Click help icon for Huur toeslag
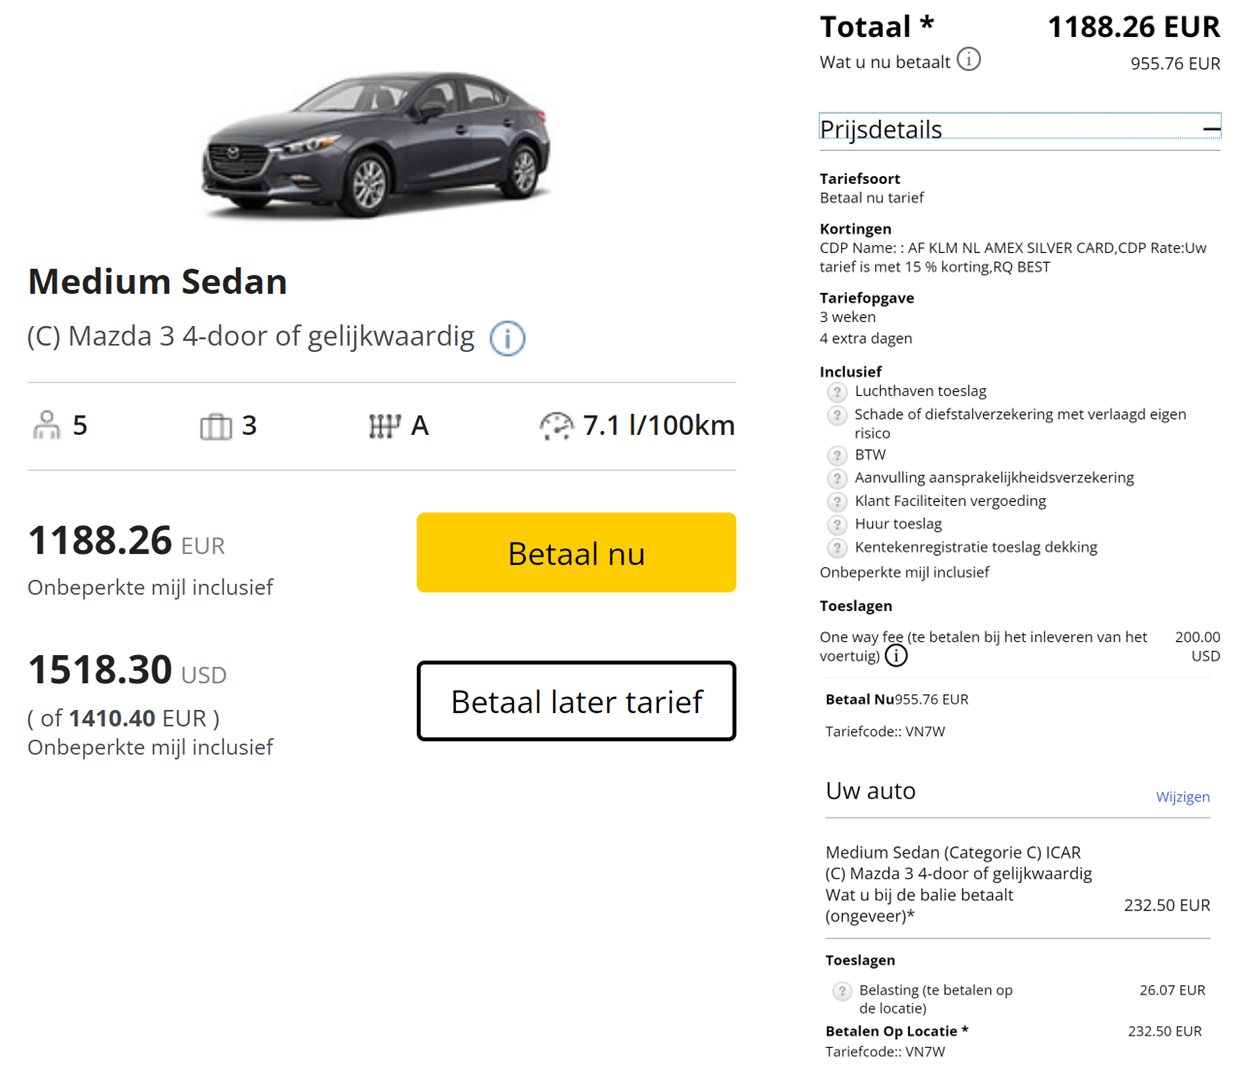The image size is (1245, 1087). tap(837, 525)
